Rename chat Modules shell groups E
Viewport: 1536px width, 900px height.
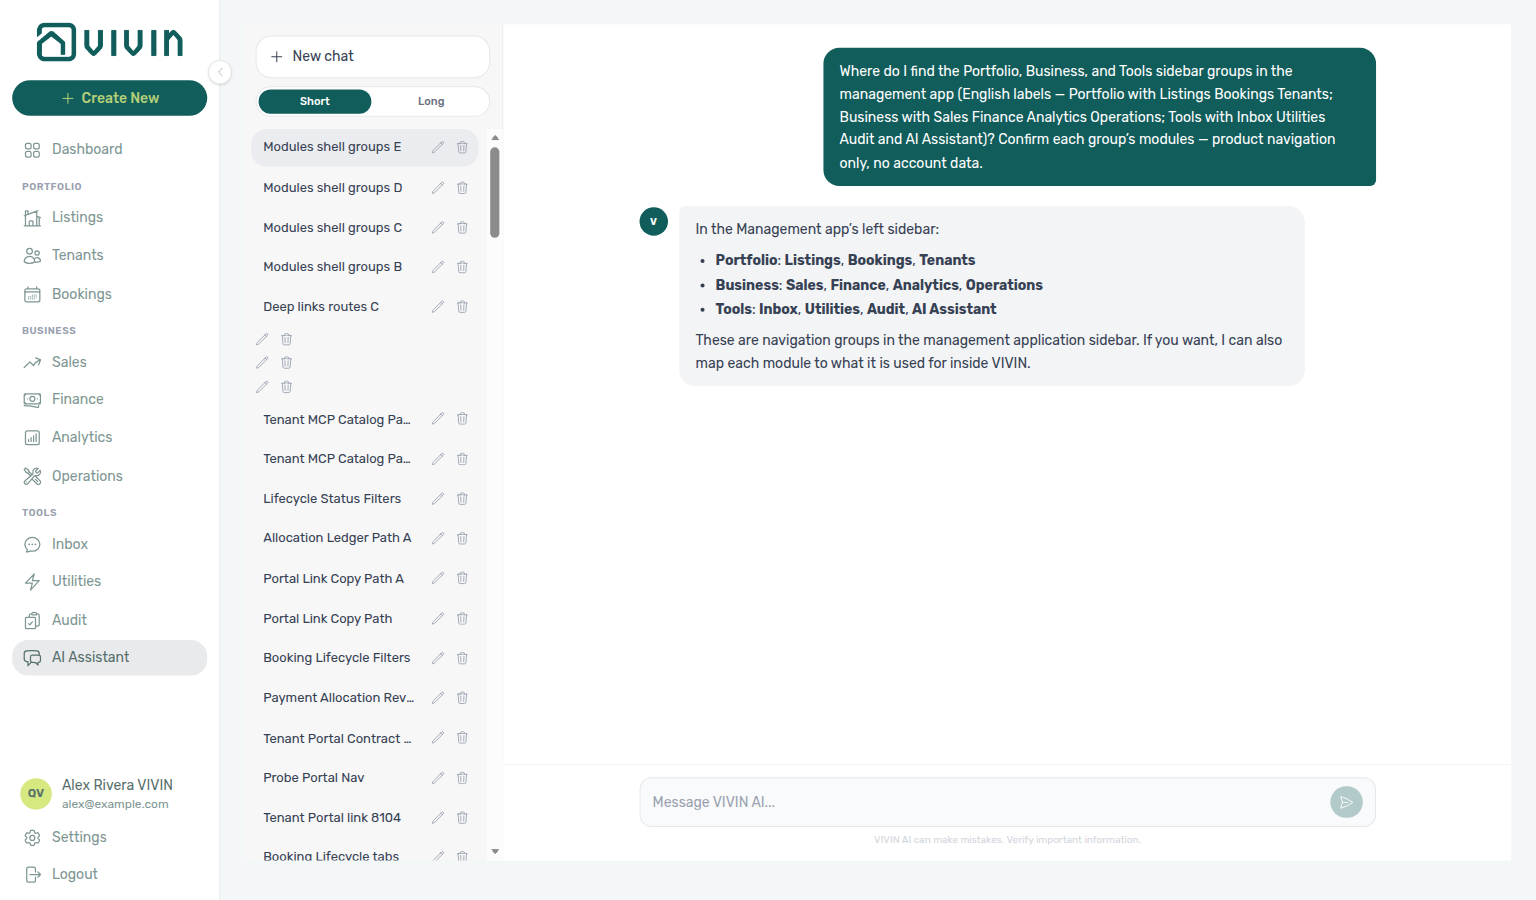pos(437,147)
